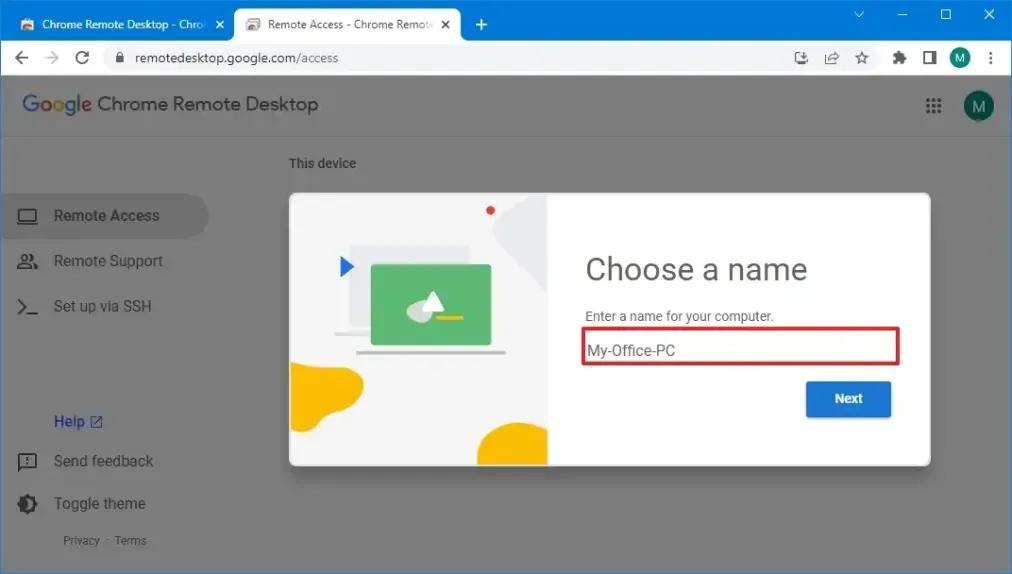Image resolution: width=1012 pixels, height=574 pixels.
Task: Select Remote Access in sidebar
Action: [x=104, y=216]
